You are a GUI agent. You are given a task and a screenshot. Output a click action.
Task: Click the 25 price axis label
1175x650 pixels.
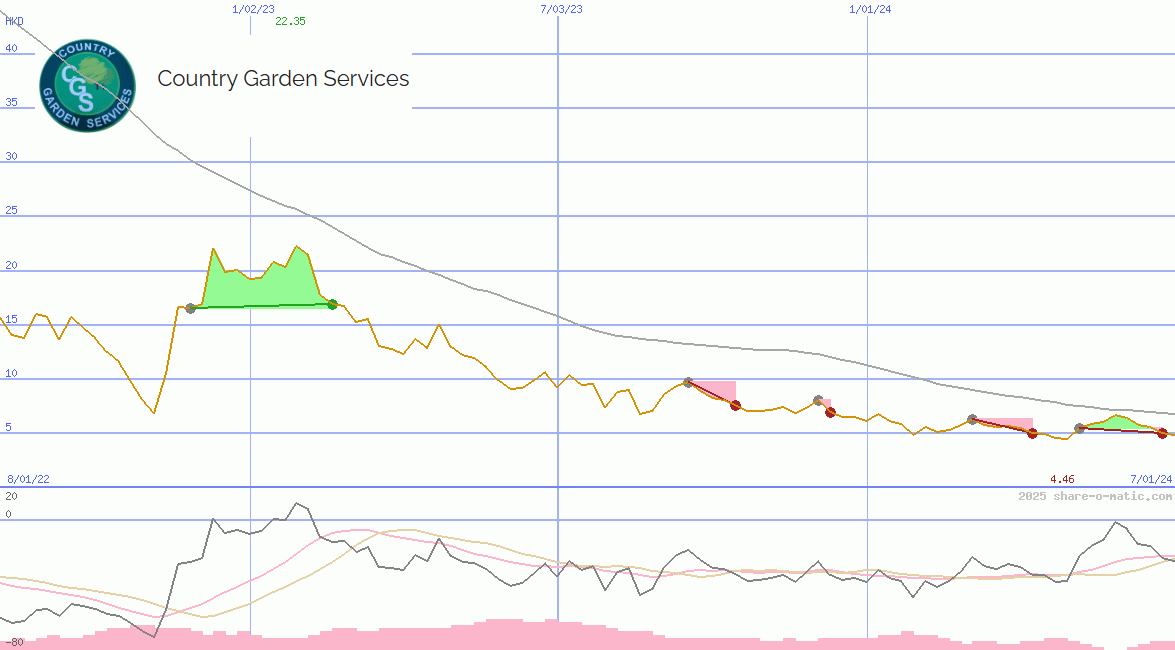[x=11, y=210]
